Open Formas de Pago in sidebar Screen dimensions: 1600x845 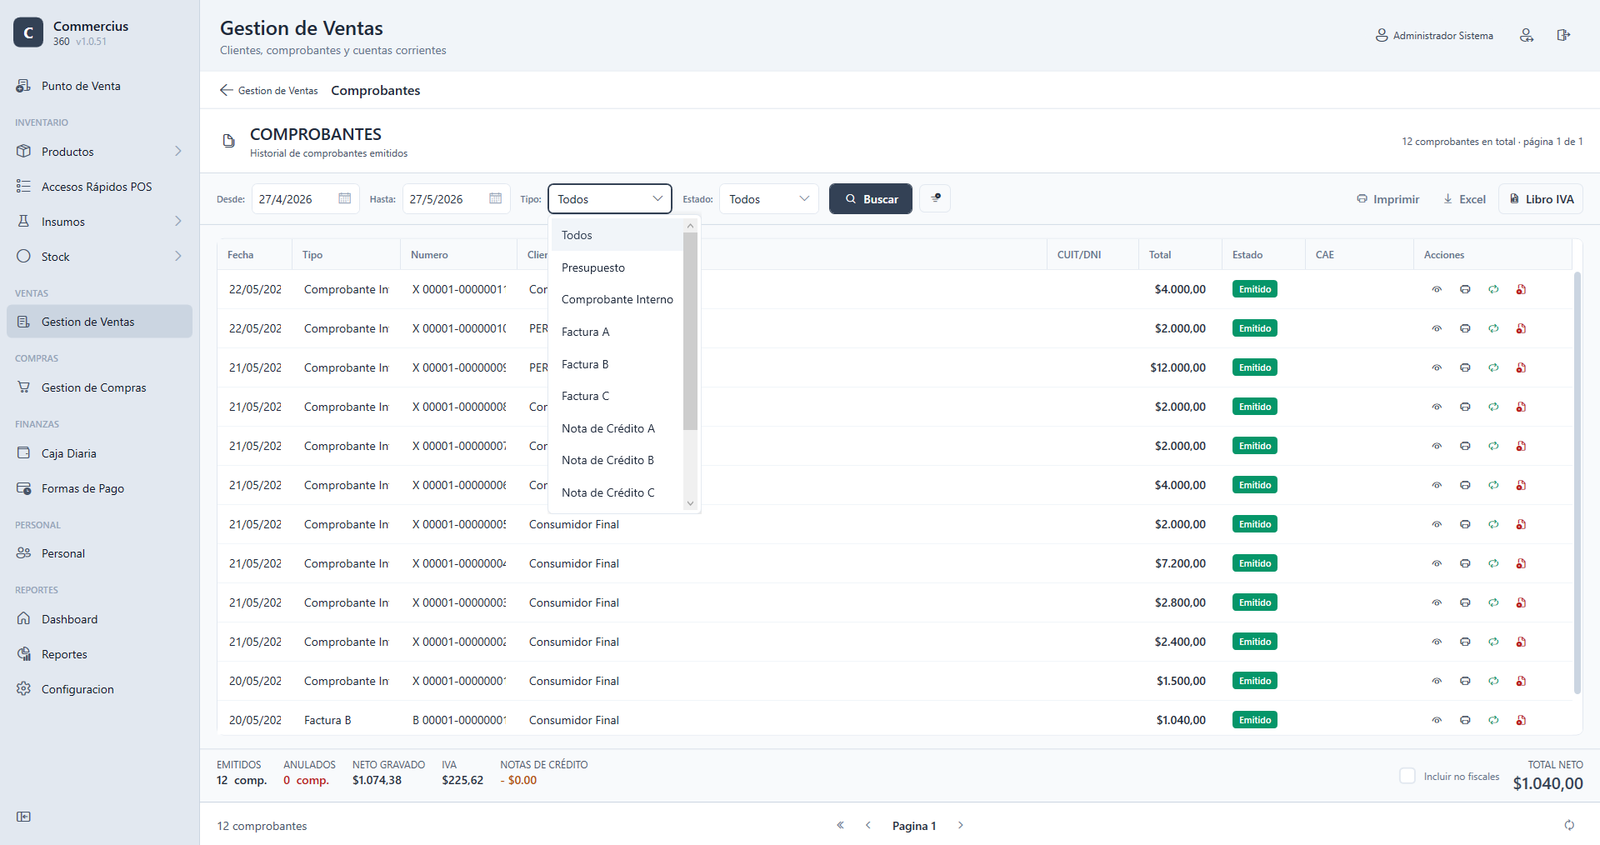click(x=99, y=488)
